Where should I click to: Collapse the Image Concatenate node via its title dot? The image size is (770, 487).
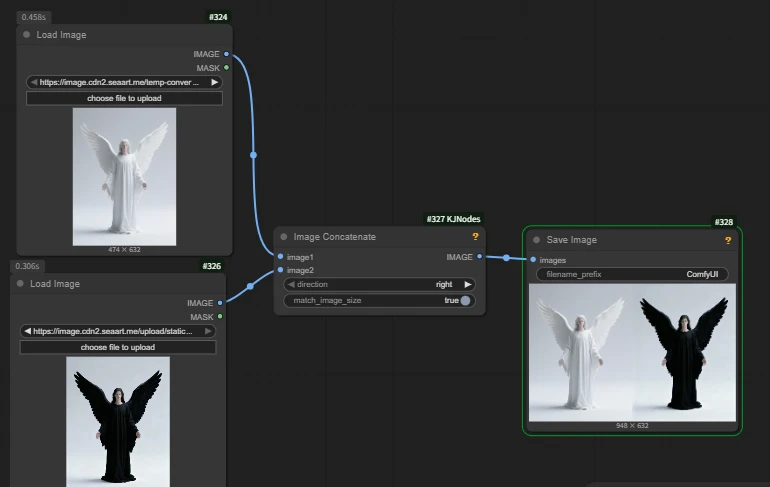click(x=284, y=237)
